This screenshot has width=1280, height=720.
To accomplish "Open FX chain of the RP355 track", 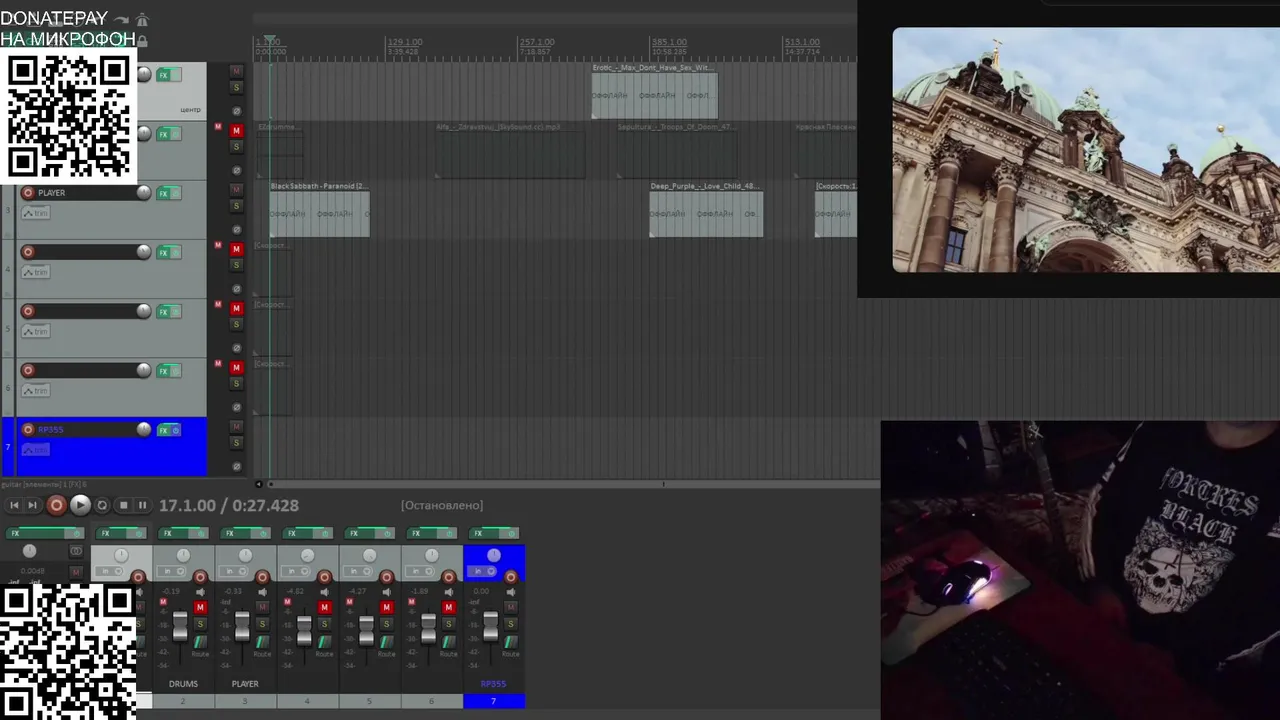I will [x=164, y=431].
